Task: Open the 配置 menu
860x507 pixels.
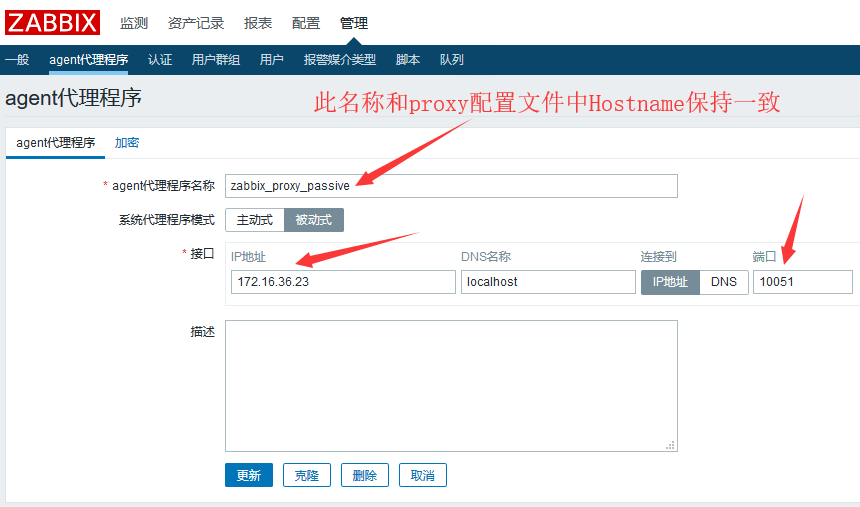Action: point(306,23)
